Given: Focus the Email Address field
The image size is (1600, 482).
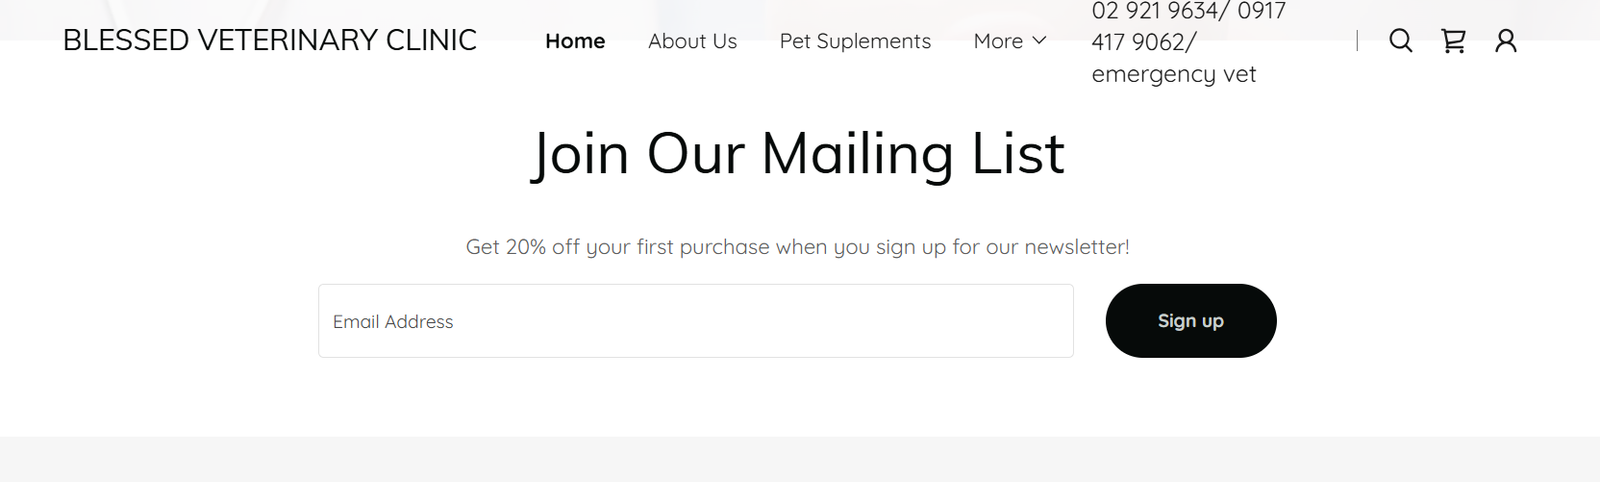Looking at the screenshot, I should coord(695,321).
